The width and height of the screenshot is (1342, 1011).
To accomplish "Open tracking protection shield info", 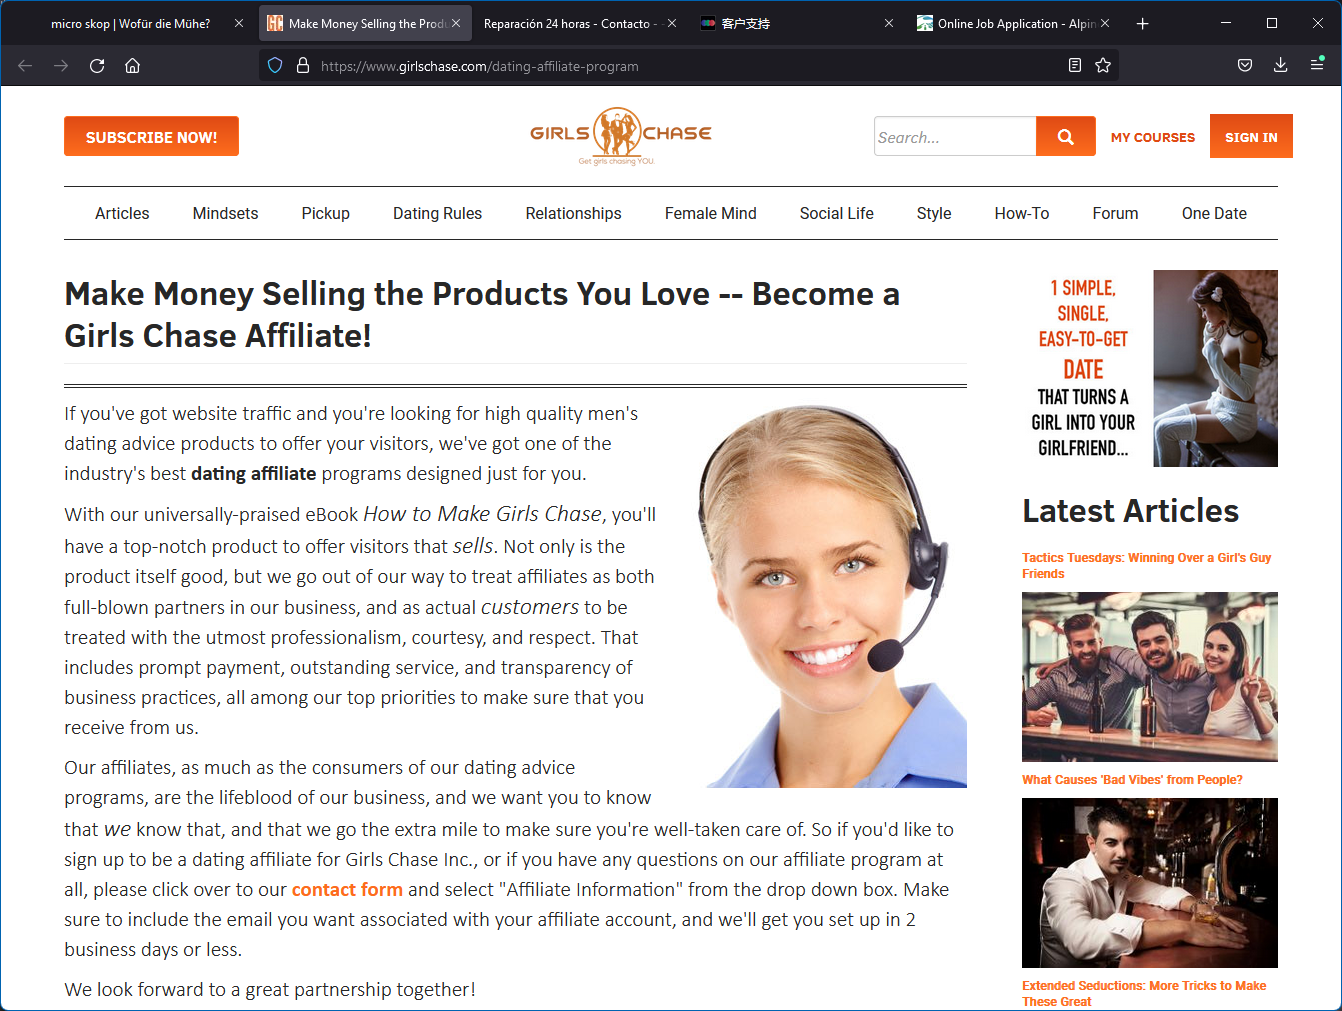I will 275,65.
